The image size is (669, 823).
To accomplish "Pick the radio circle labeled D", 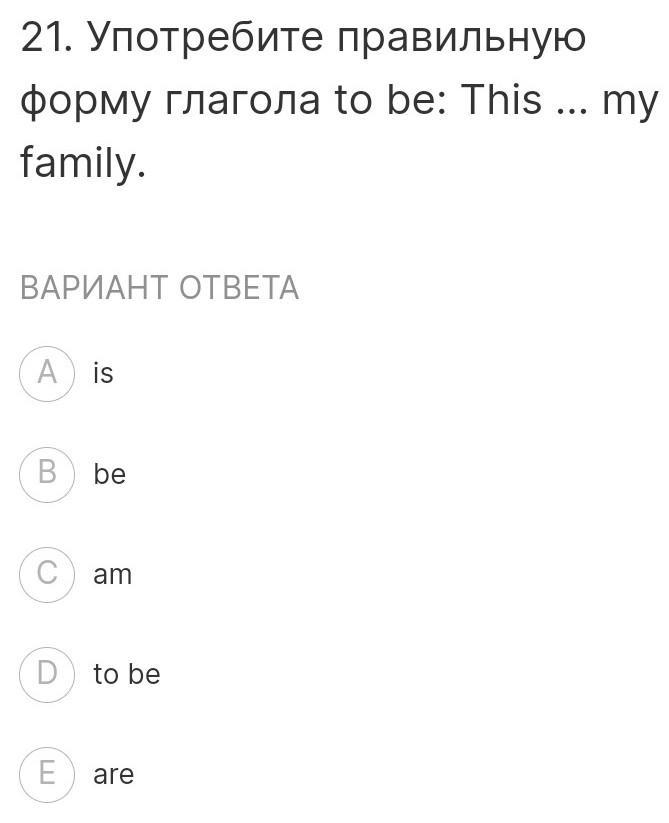I will (47, 674).
